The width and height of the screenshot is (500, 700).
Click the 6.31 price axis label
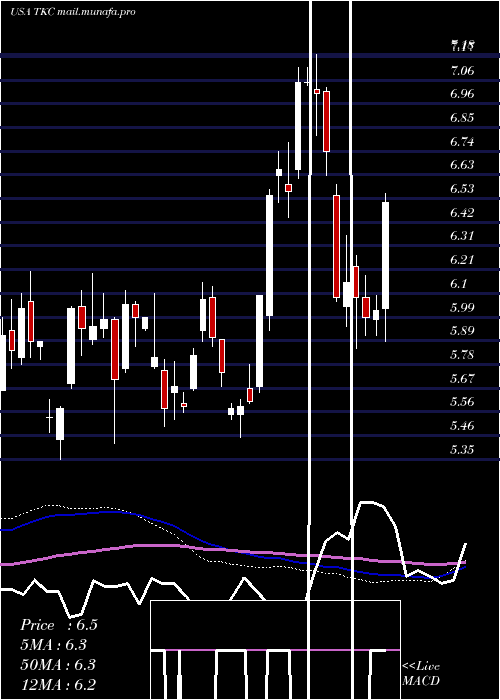pos(462,236)
